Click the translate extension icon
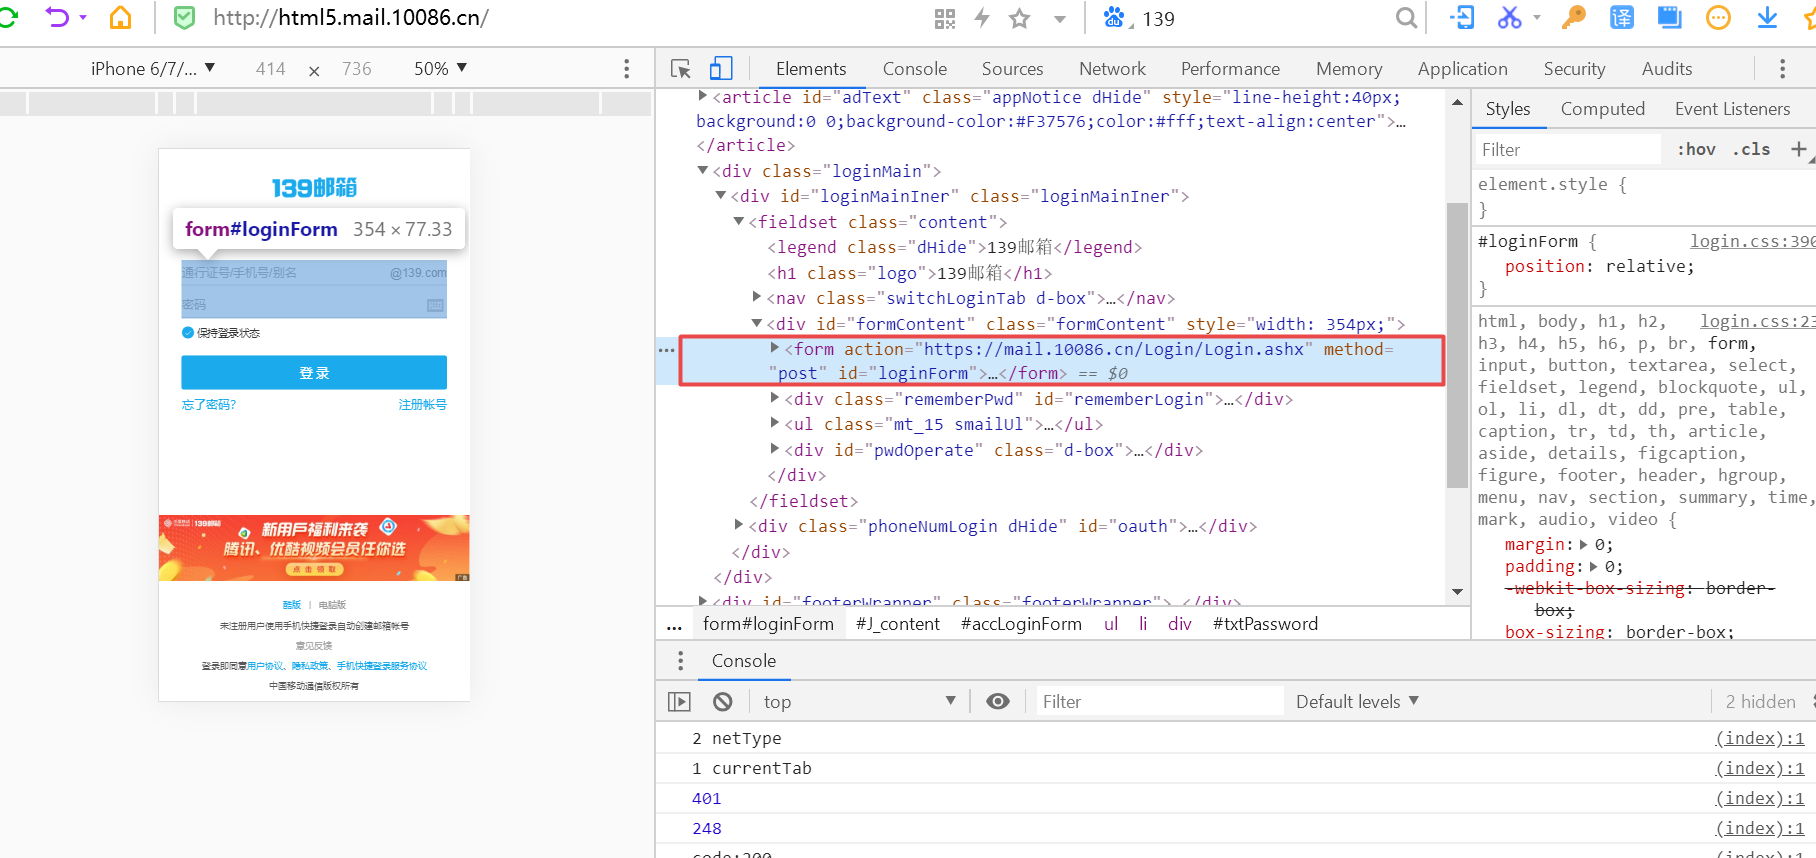Viewport: 1816px width, 858px height. coord(1621,18)
